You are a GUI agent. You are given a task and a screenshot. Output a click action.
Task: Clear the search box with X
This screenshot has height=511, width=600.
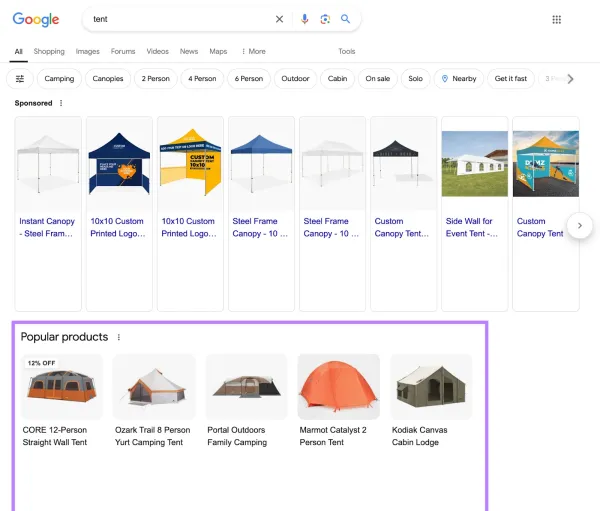tap(279, 19)
